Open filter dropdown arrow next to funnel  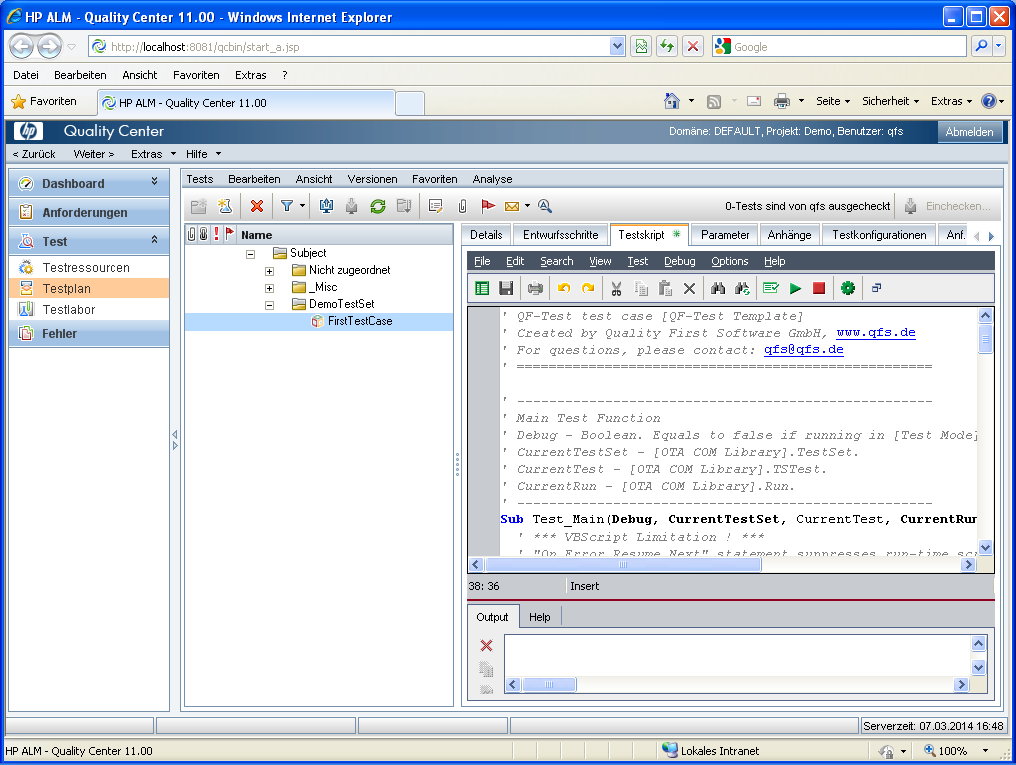(302, 206)
